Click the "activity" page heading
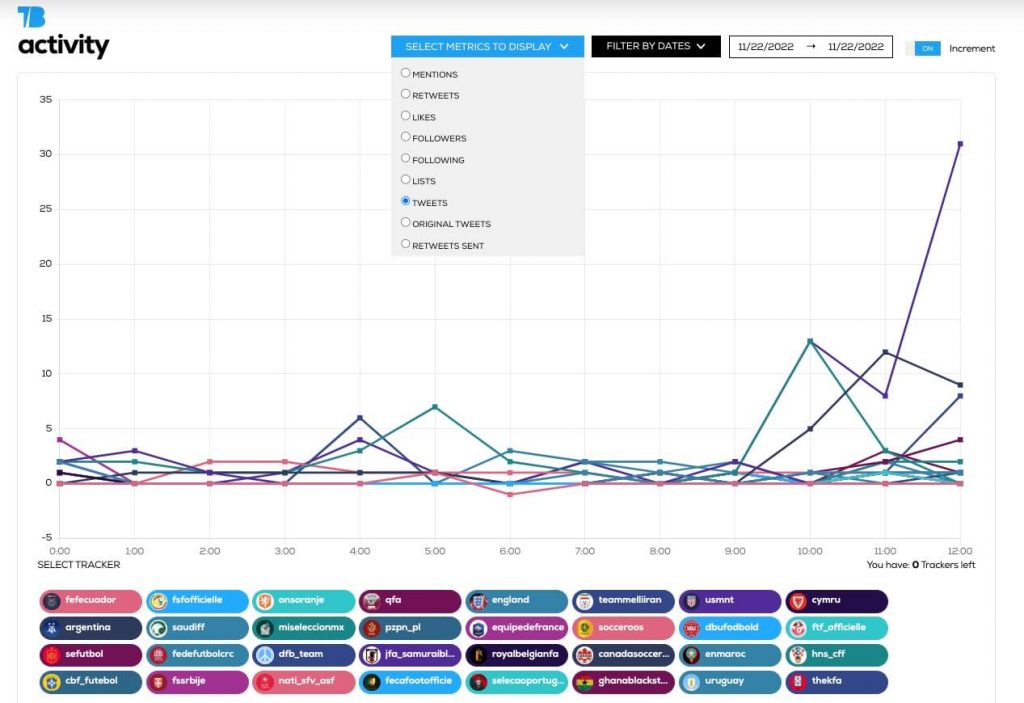Viewport: 1024px width, 703px height. pyautogui.click(x=63, y=46)
